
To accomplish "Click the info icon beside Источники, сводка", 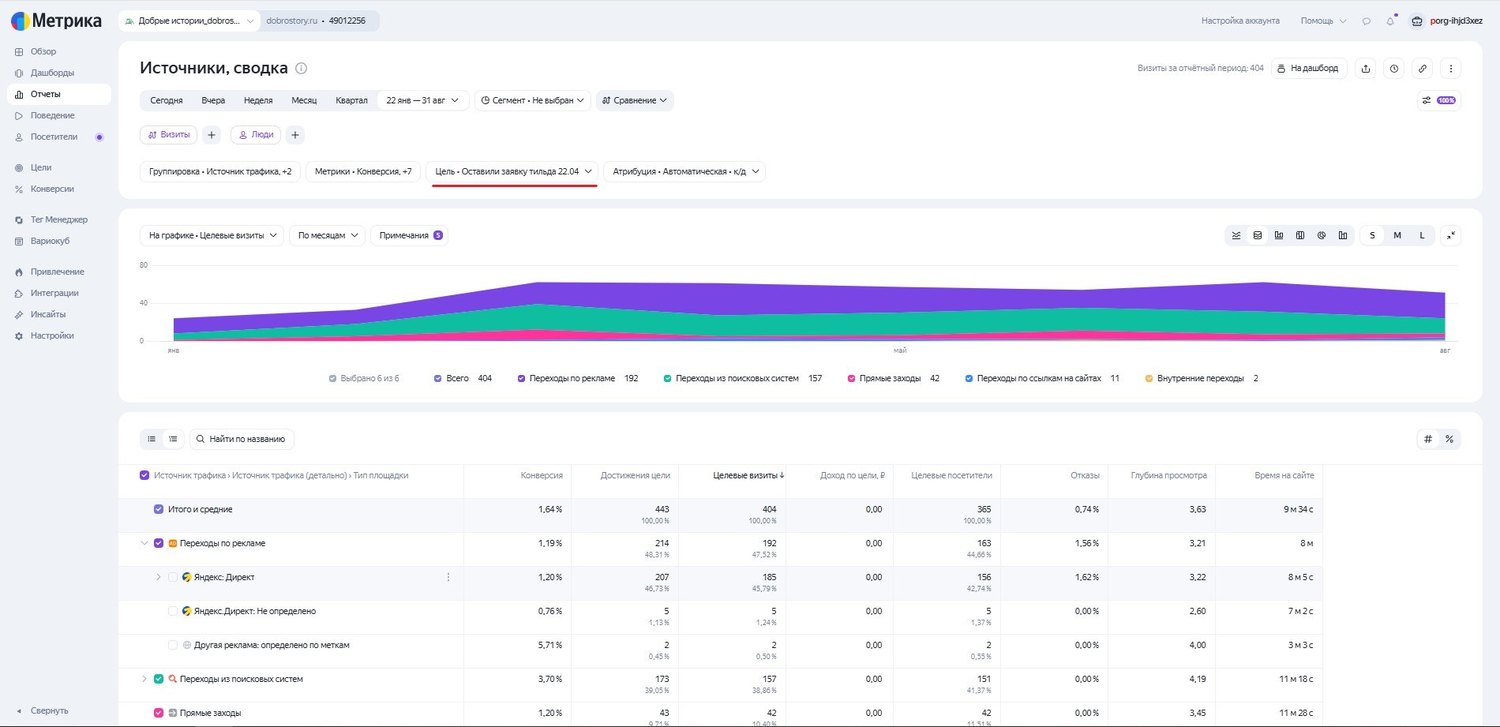I will pyautogui.click(x=301, y=68).
